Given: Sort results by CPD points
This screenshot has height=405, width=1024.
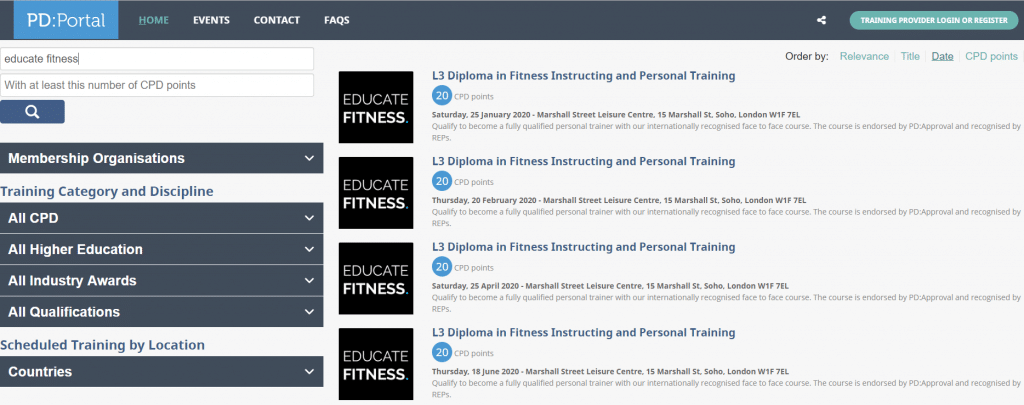Looking at the screenshot, I should coord(991,56).
